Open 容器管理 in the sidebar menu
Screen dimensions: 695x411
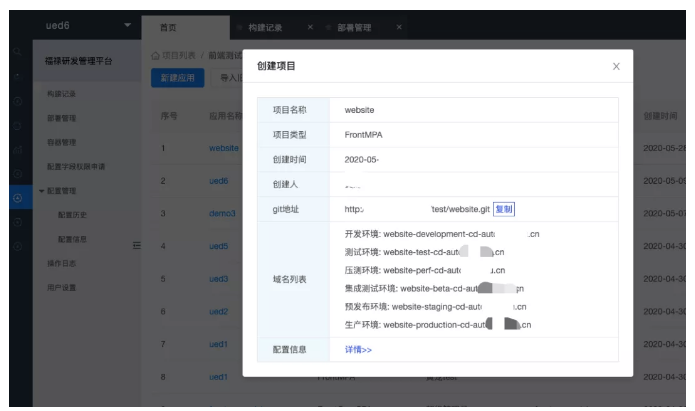[x=61, y=142]
